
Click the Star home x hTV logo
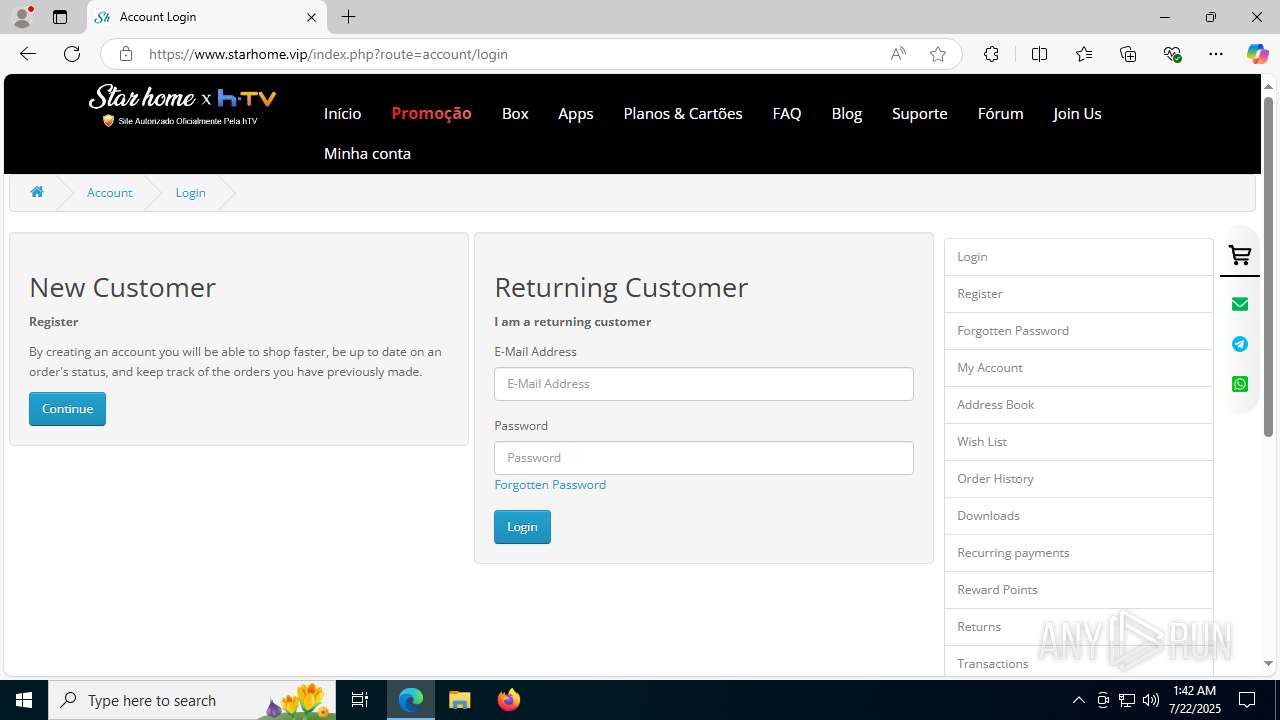tap(182, 105)
